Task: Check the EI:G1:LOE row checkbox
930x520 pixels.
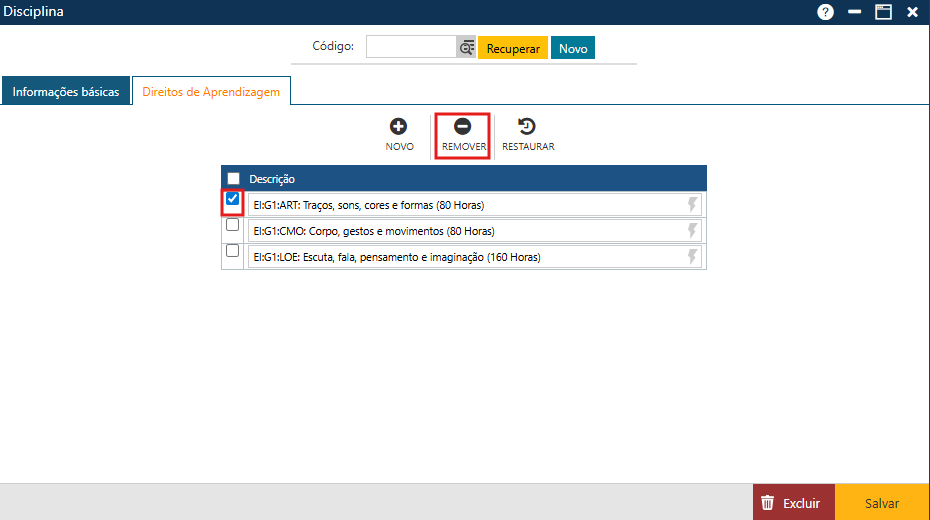Action: coord(232,251)
